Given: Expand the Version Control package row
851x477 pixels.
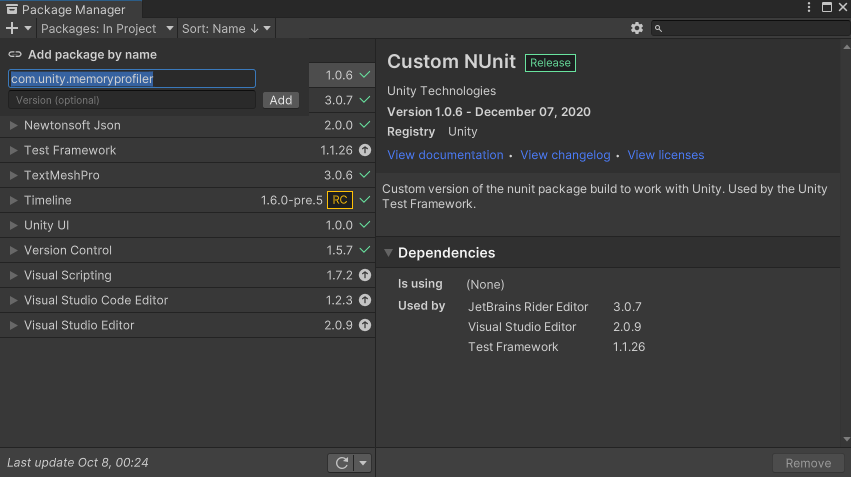Looking at the screenshot, I should (14, 250).
